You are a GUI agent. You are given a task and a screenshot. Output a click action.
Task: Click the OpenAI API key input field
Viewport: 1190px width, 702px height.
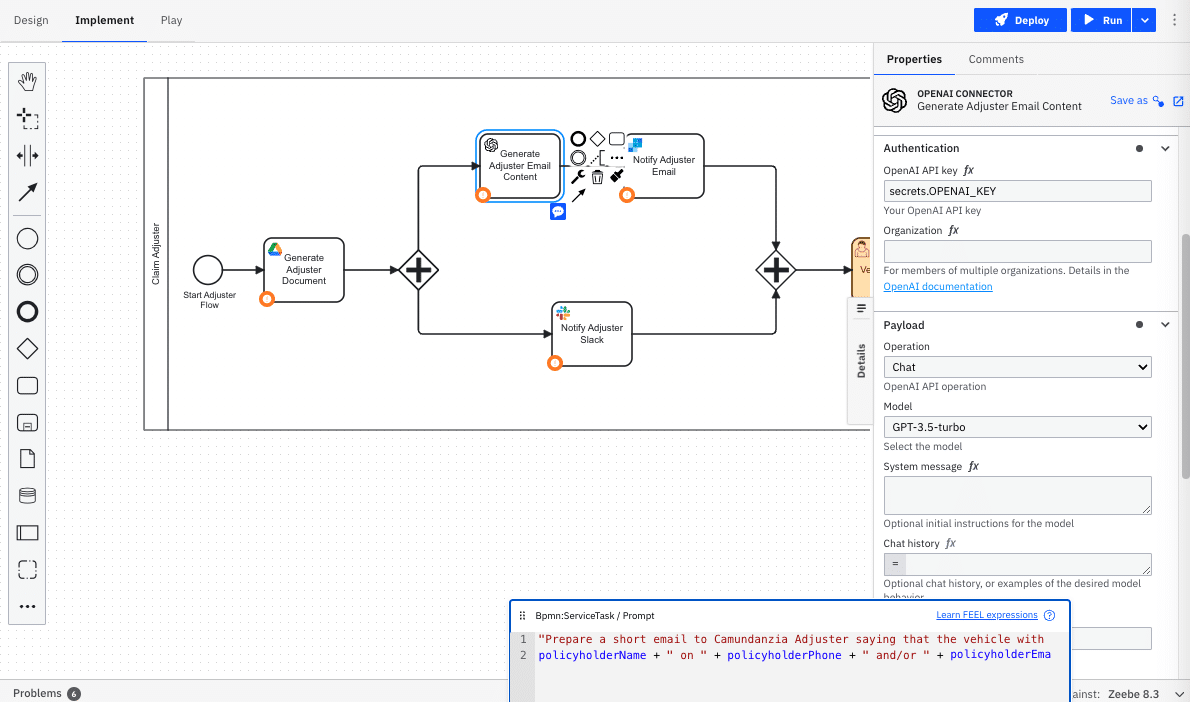(1017, 191)
